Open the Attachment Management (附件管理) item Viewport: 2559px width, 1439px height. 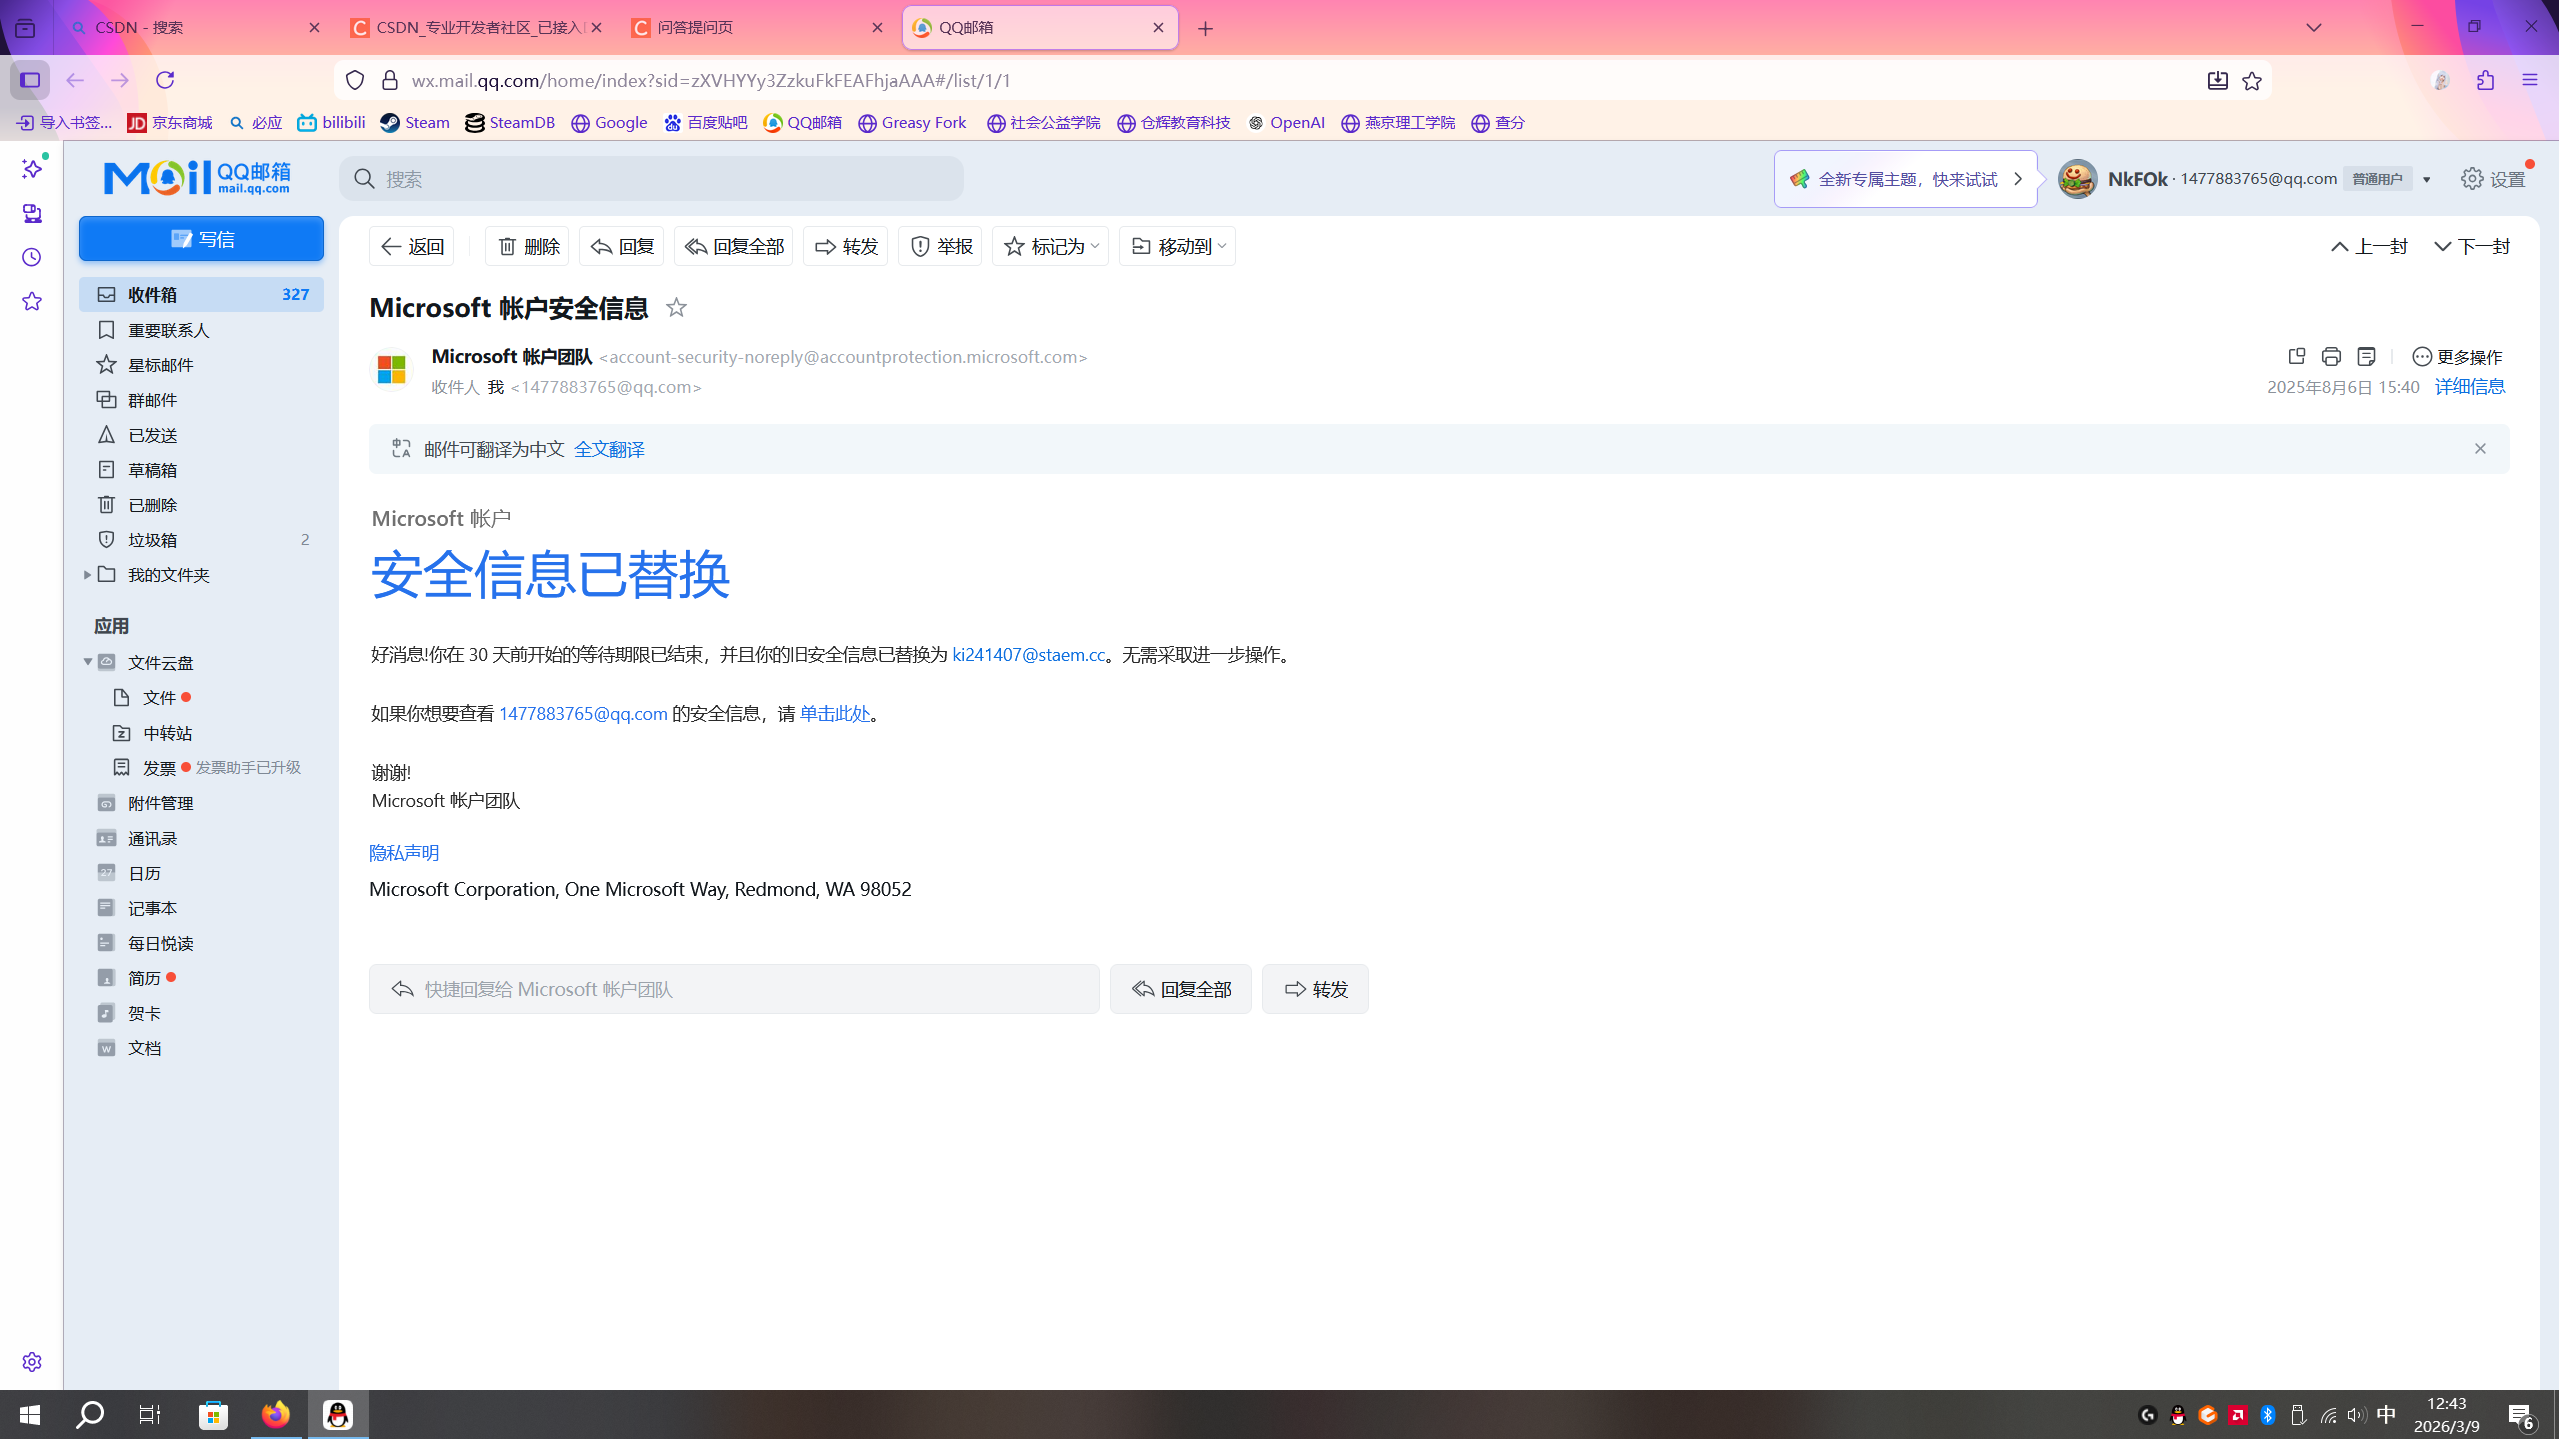click(x=160, y=803)
